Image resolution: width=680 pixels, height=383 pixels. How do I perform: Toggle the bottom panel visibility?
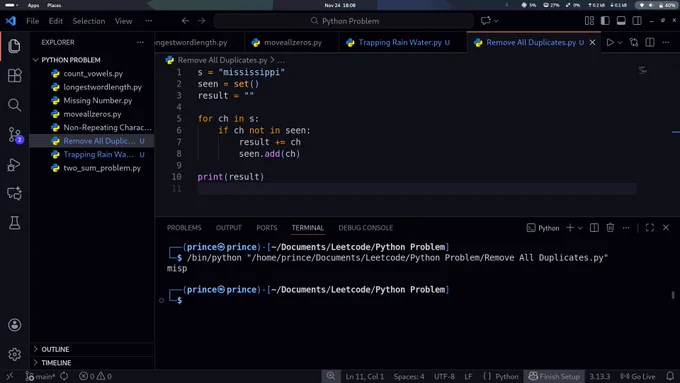[x=621, y=21]
